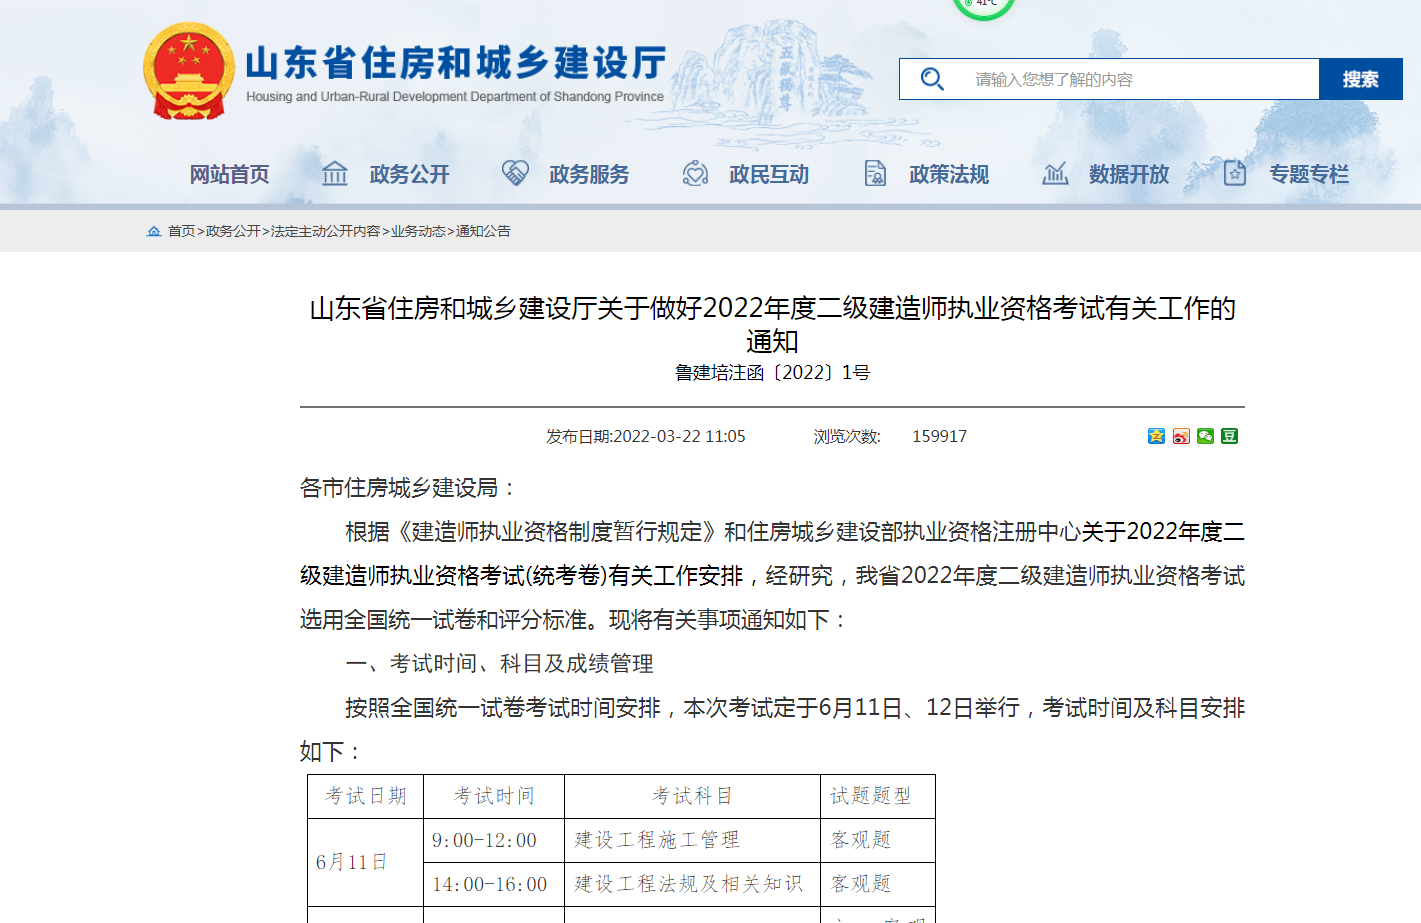This screenshot has width=1421, height=923.
Task: Go to the 政策法规 section
Action: click(948, 175)
